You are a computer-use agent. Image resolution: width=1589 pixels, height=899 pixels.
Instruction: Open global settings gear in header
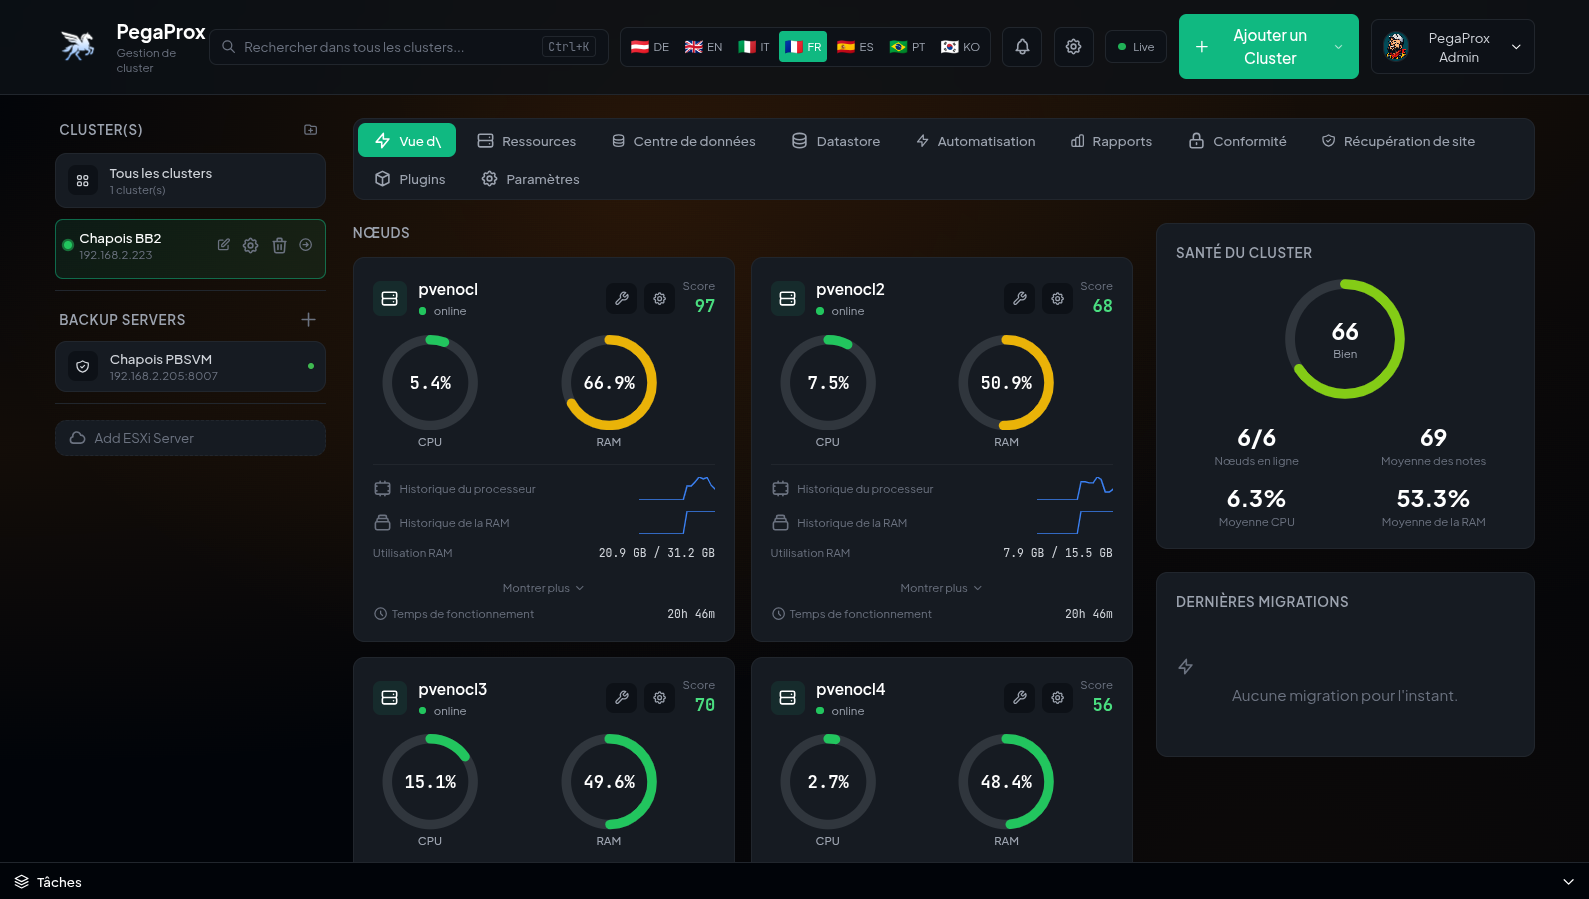1073,47
